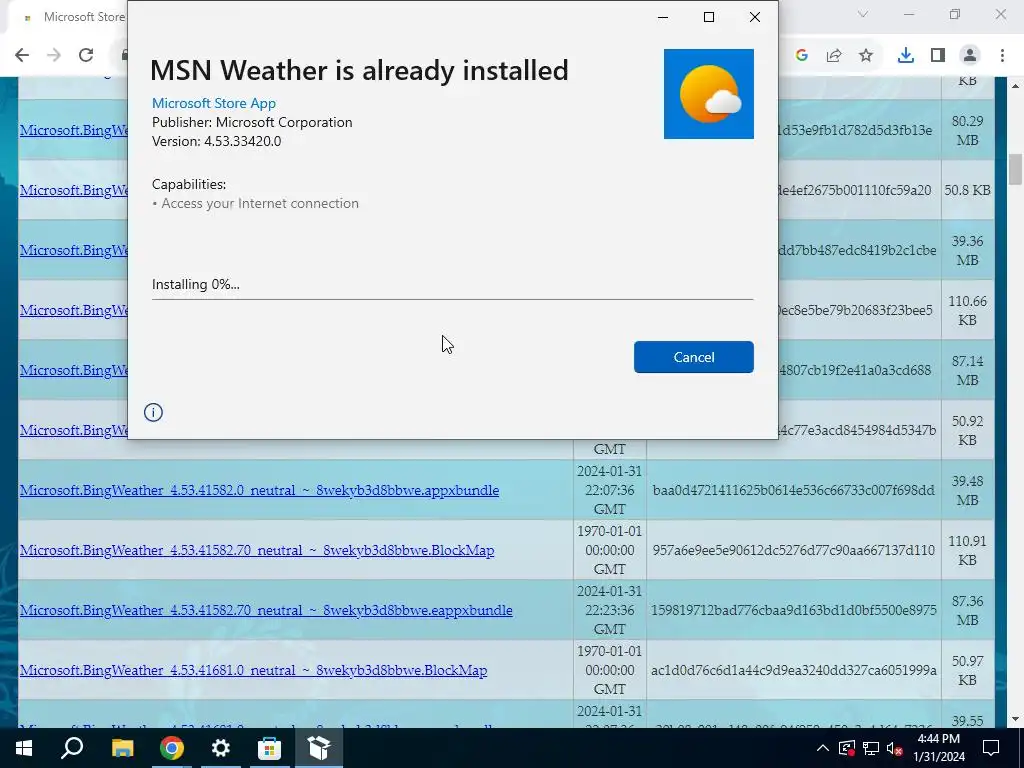
Task: Click the 50.97 KB size cell
Action: pyautogui.click(x=967, y=671)
